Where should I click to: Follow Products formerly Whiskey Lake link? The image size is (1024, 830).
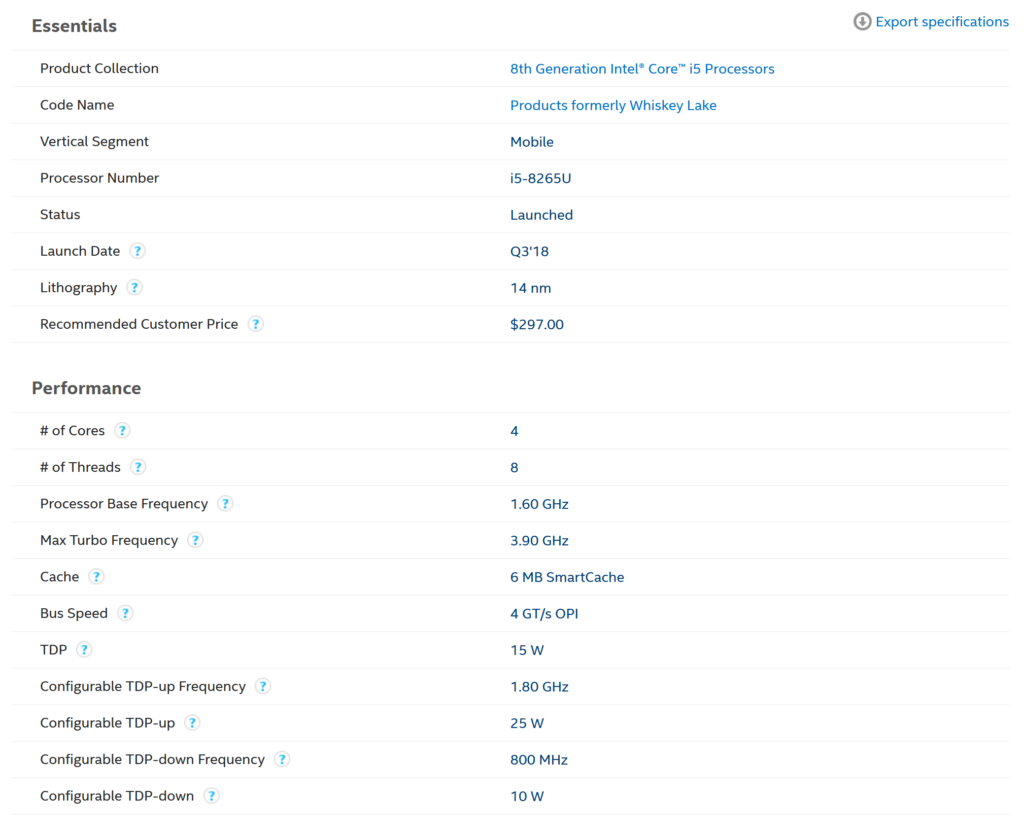[613, 105]
